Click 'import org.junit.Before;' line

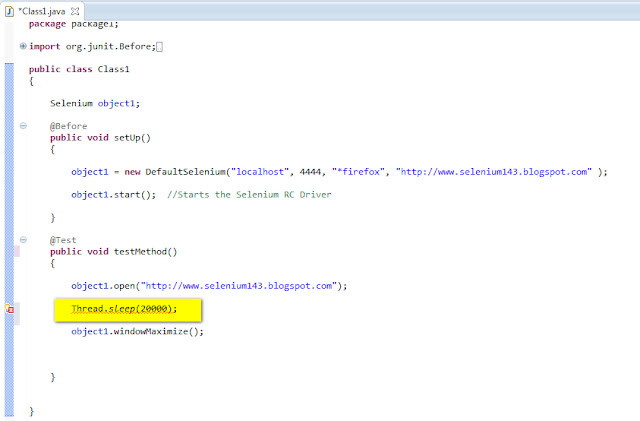[92, 47]
